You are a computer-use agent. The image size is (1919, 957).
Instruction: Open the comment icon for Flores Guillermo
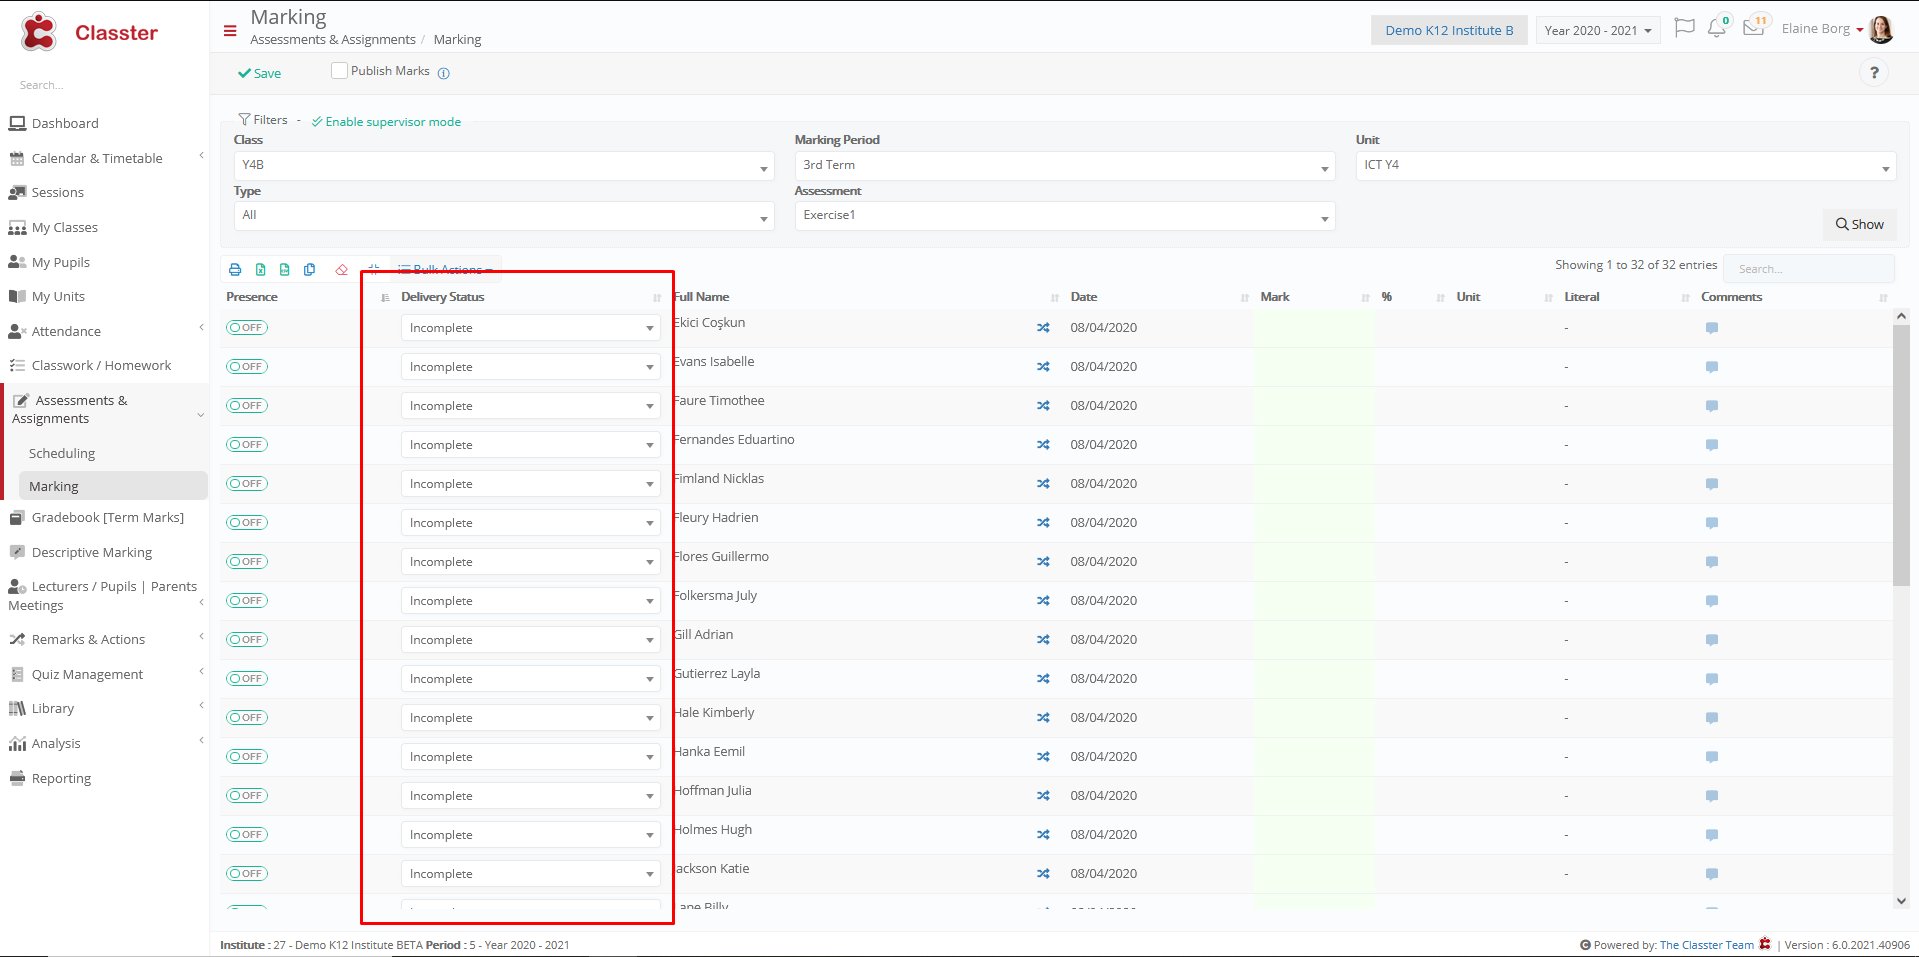1712,562
